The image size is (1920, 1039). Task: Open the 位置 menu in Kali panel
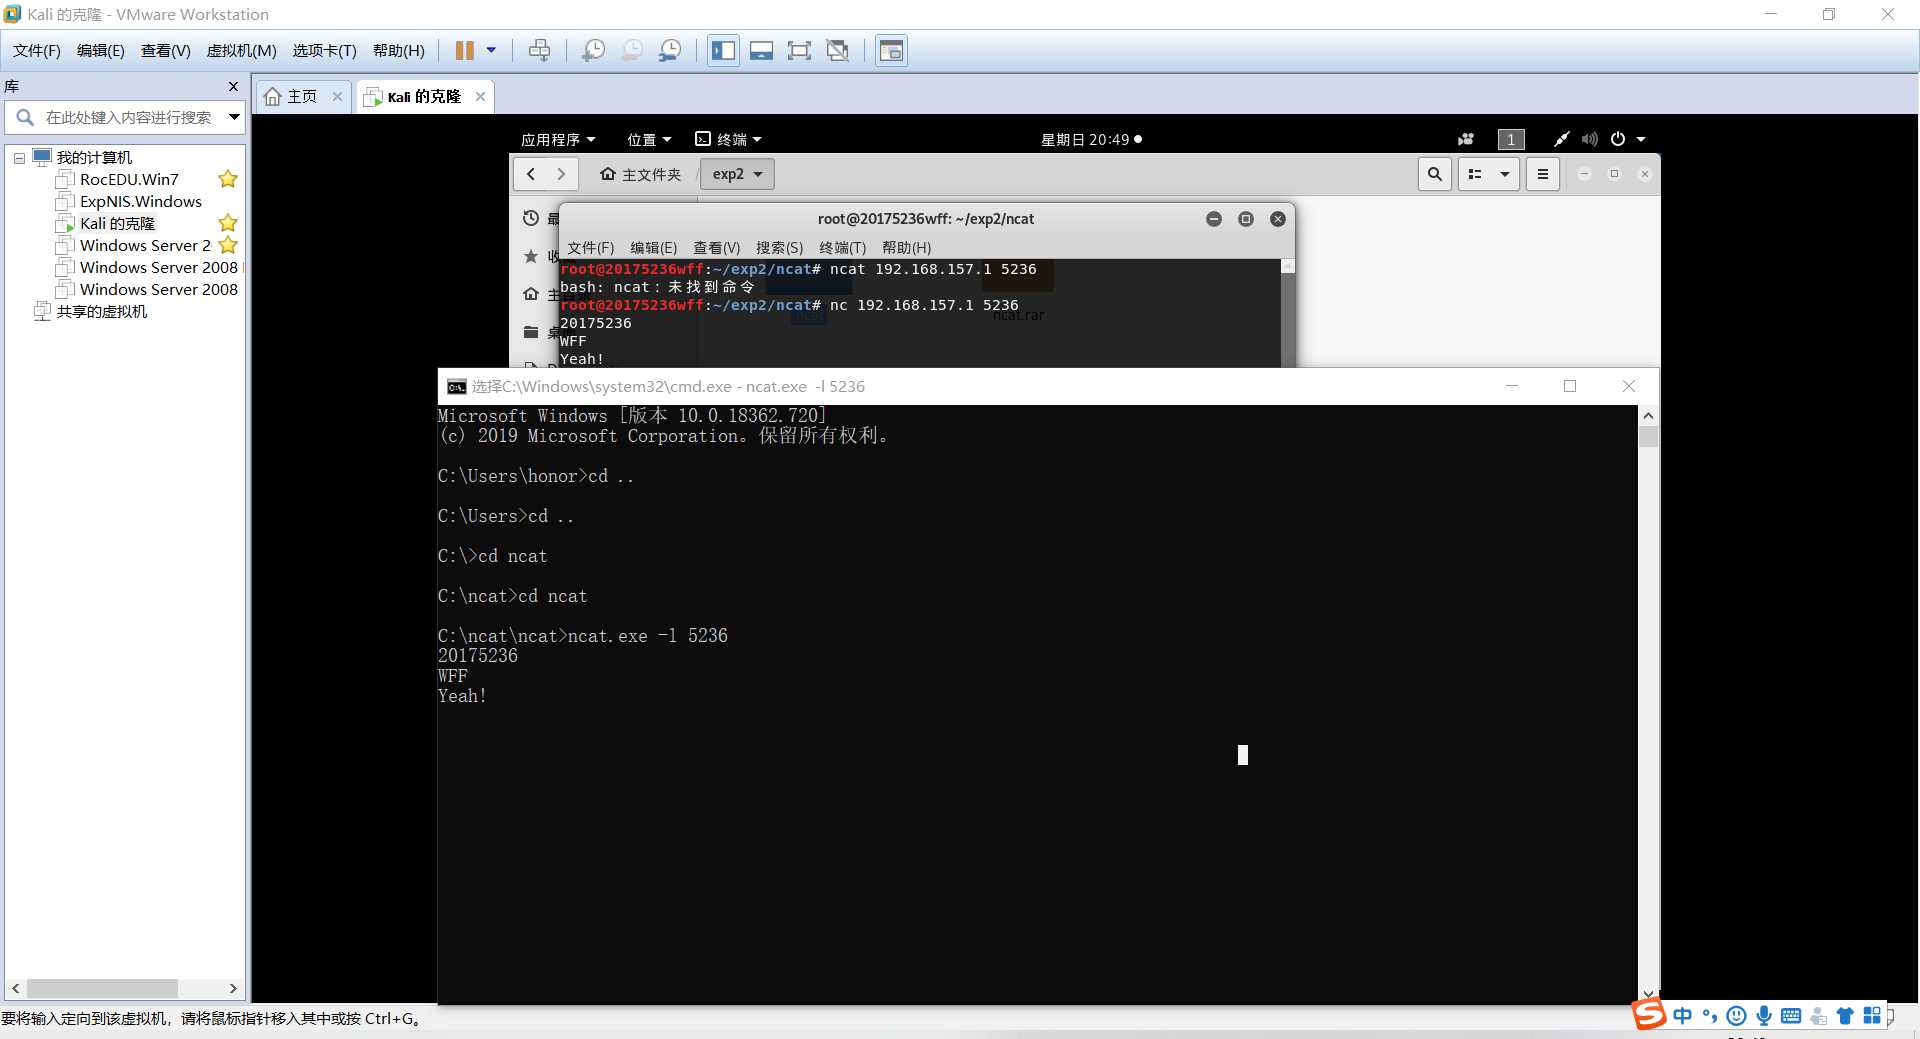[x=649, y=139]
